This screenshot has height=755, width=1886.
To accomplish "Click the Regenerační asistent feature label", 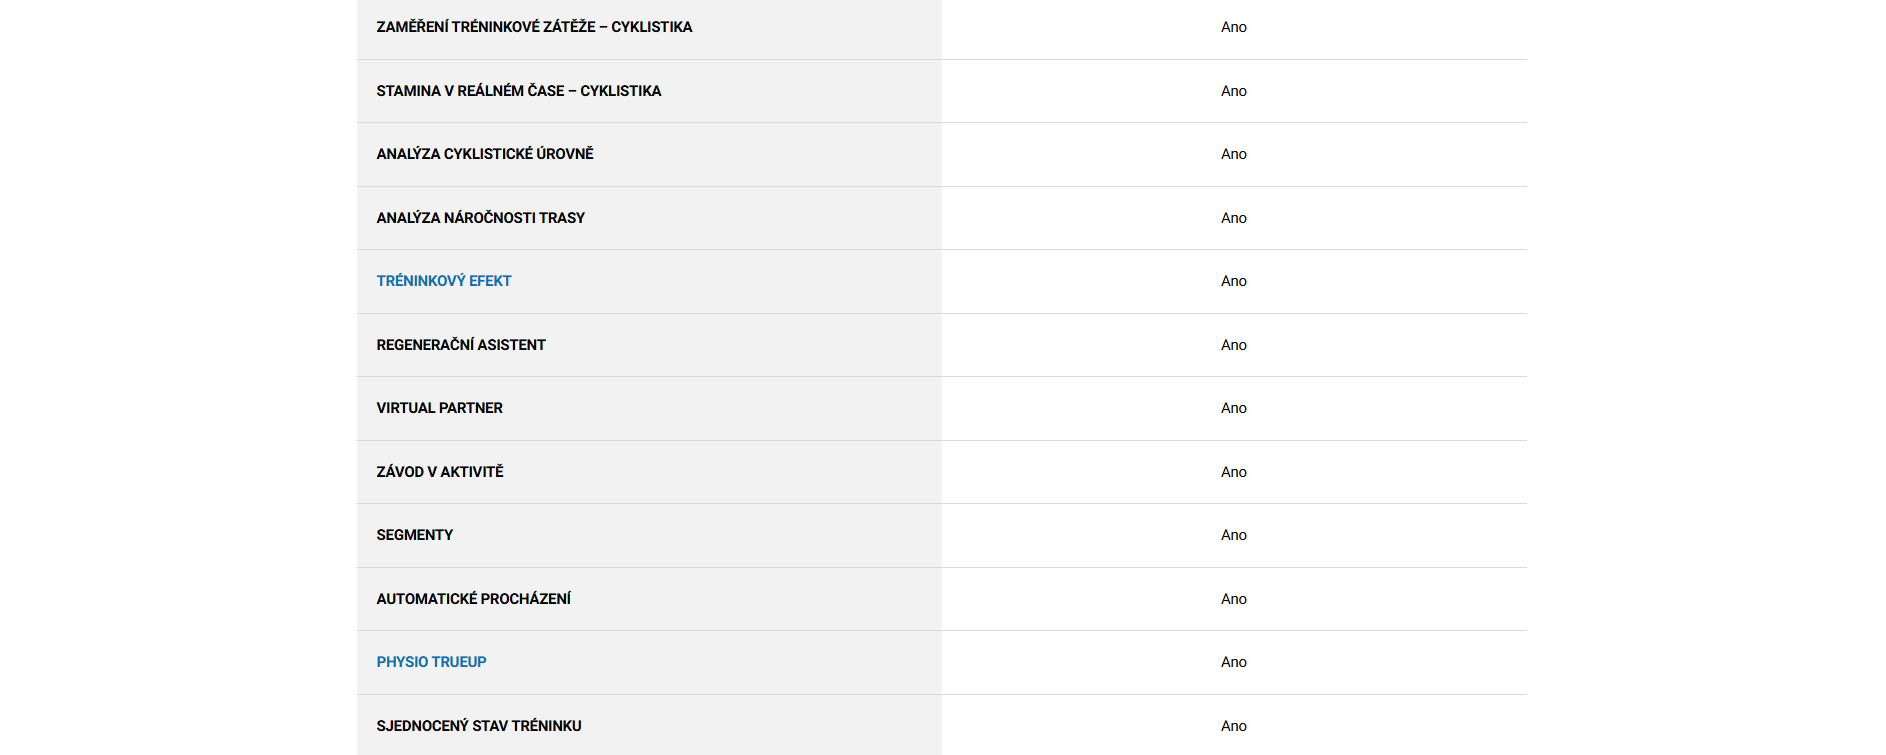I will click(460, 345).
